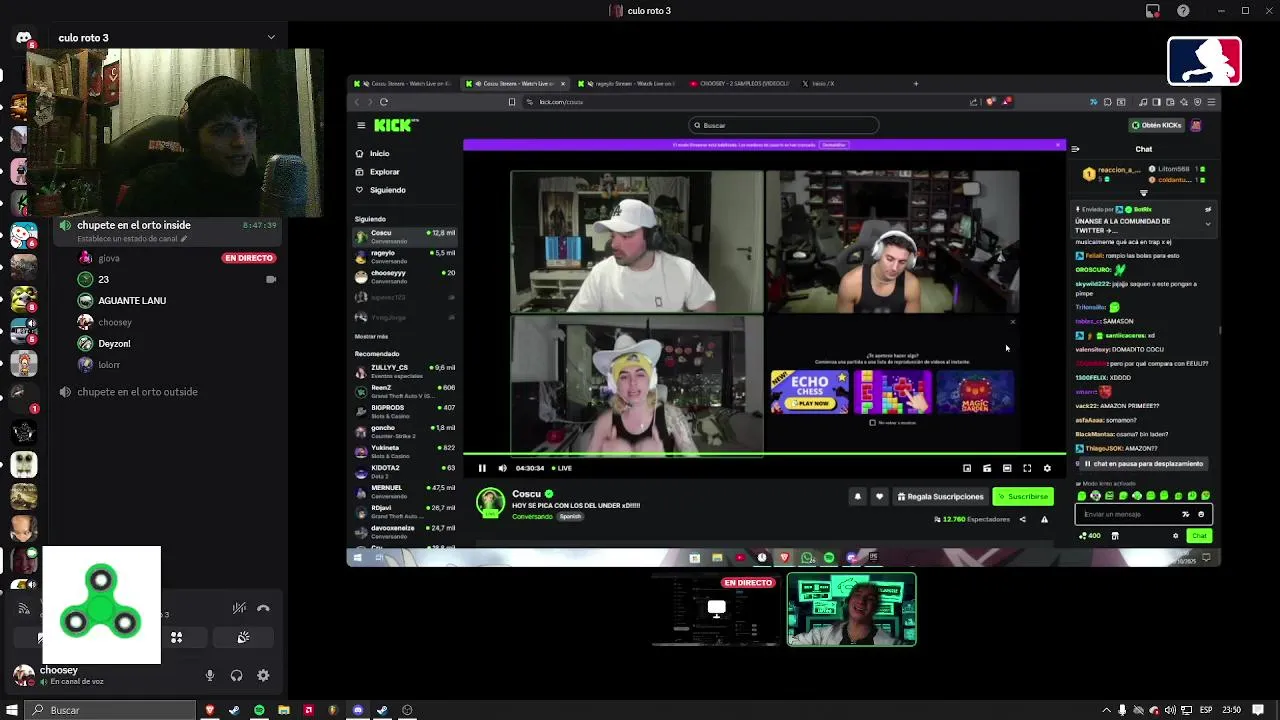Screen dimensions: 1280x720
Task: Open Siguiendo in Kick sidebar
Action: click(387, 190)
